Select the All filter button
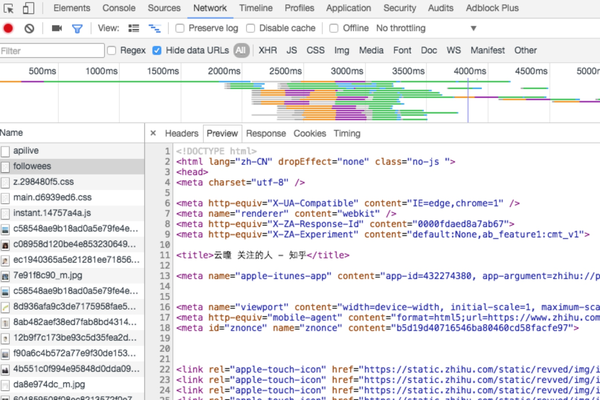Viewport: 600px width, 400px height. tap(241, 50)
